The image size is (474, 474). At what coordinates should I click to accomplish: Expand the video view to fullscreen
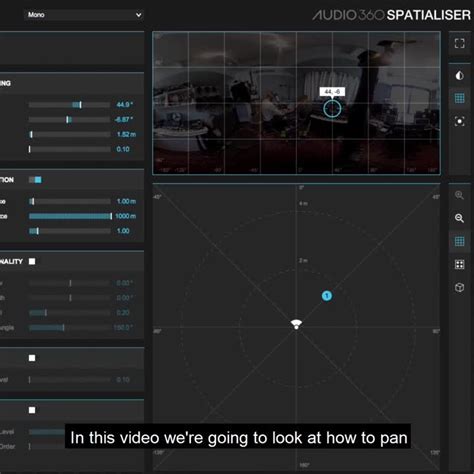coord(459,43)
